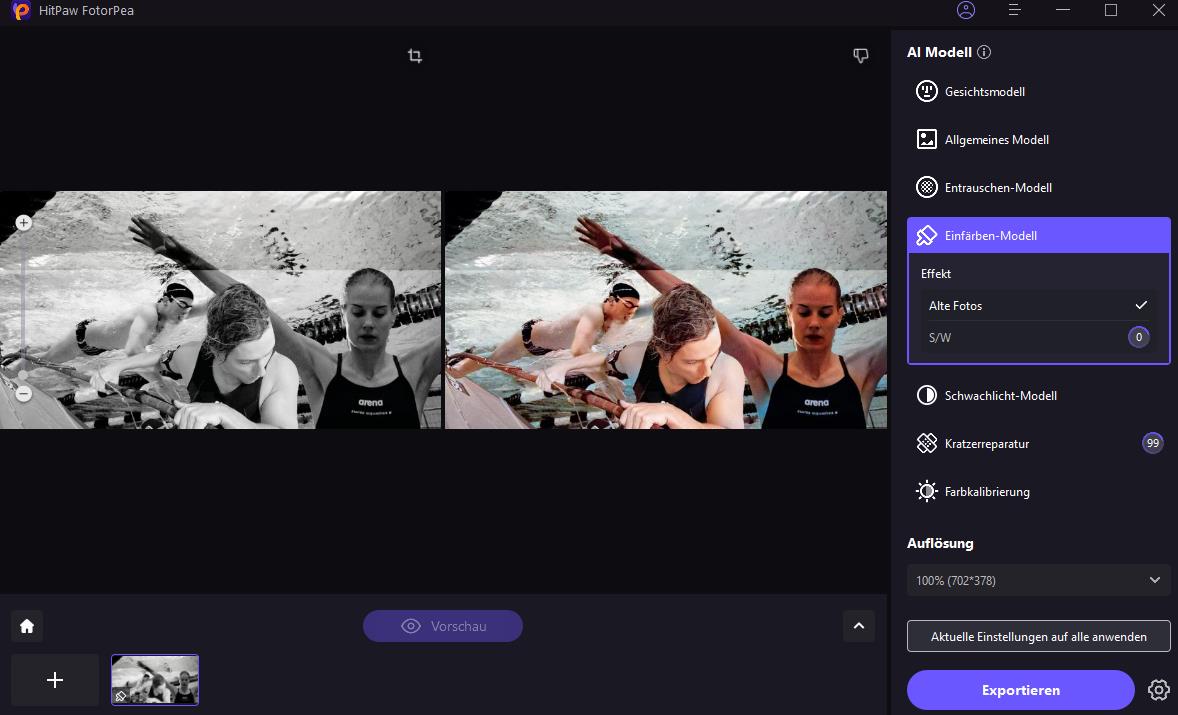
Task: Zoom out with the minus icon
Action: coord(23,394)
